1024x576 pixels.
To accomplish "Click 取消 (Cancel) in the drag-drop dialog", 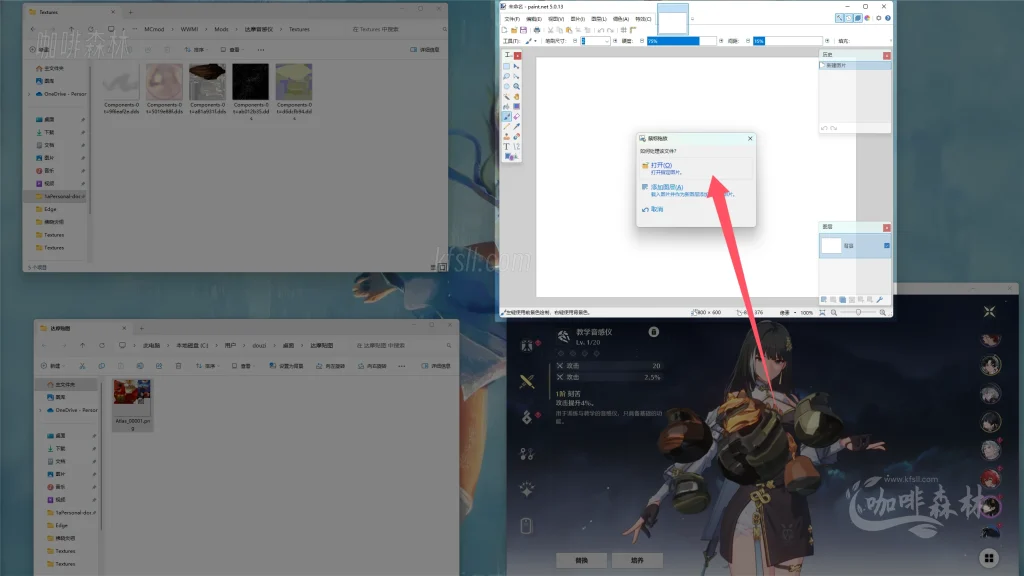I will pos(657,210).
